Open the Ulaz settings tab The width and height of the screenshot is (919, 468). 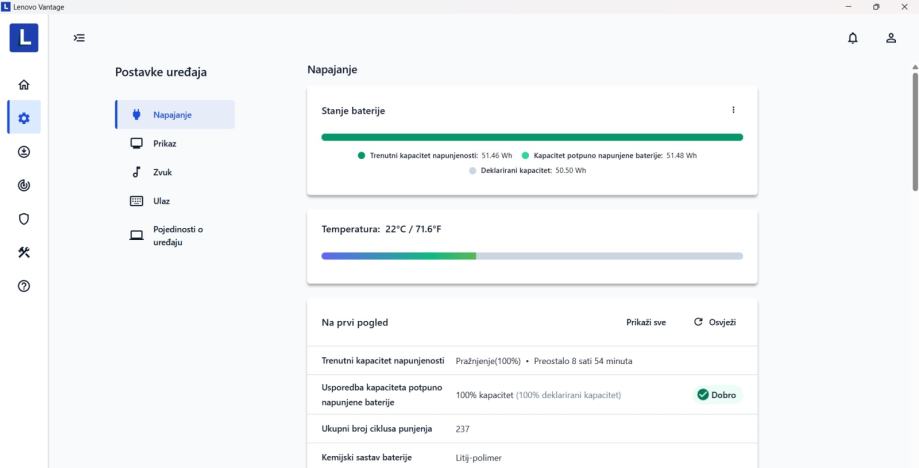[x=161, y=201]
